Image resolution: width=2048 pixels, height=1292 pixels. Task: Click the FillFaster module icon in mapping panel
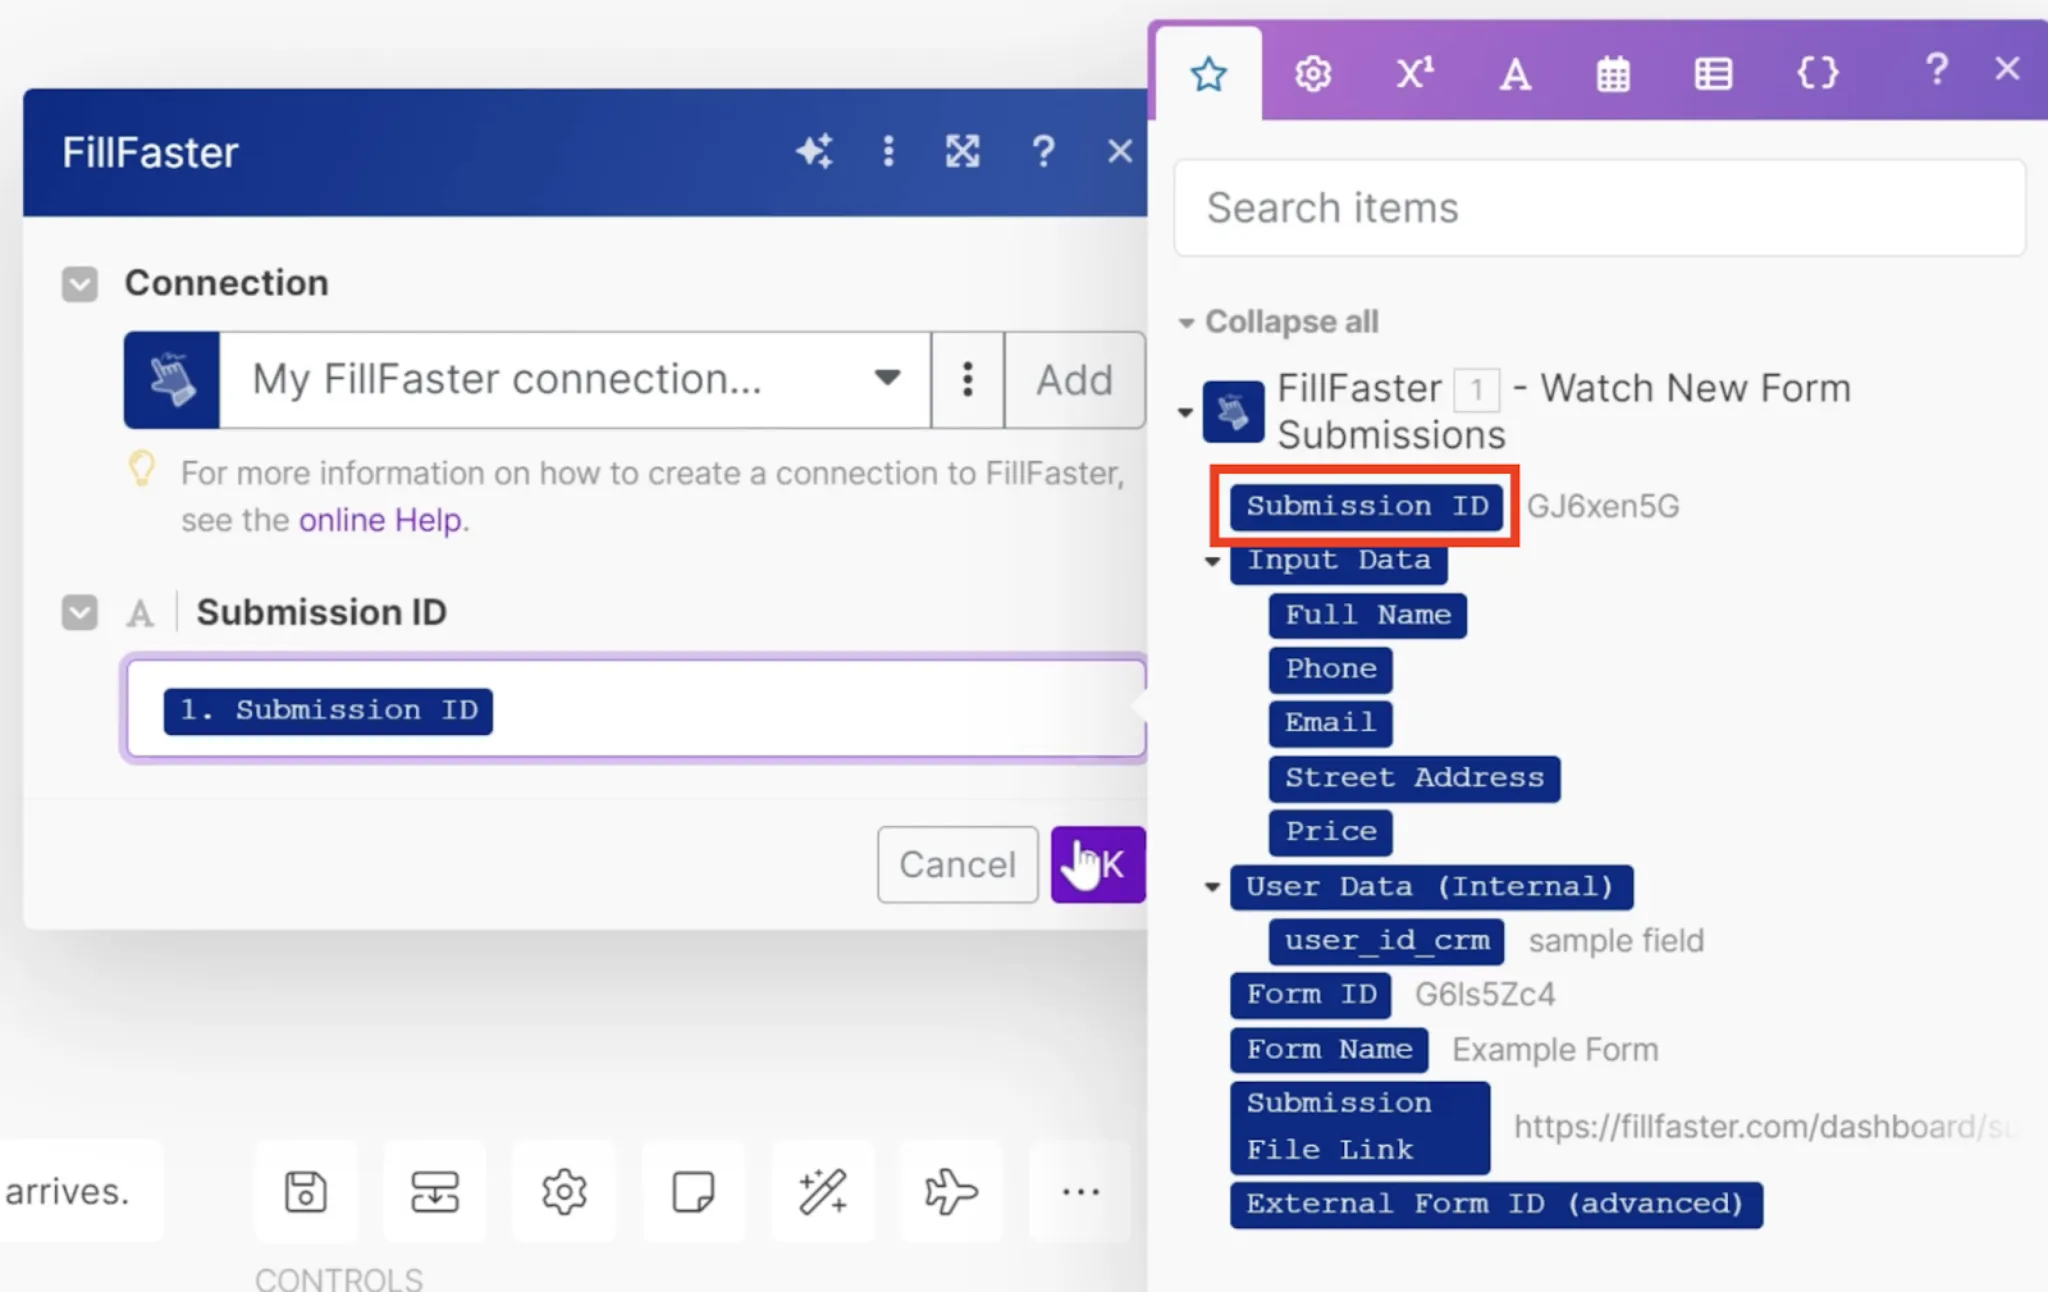point(1233,411)
